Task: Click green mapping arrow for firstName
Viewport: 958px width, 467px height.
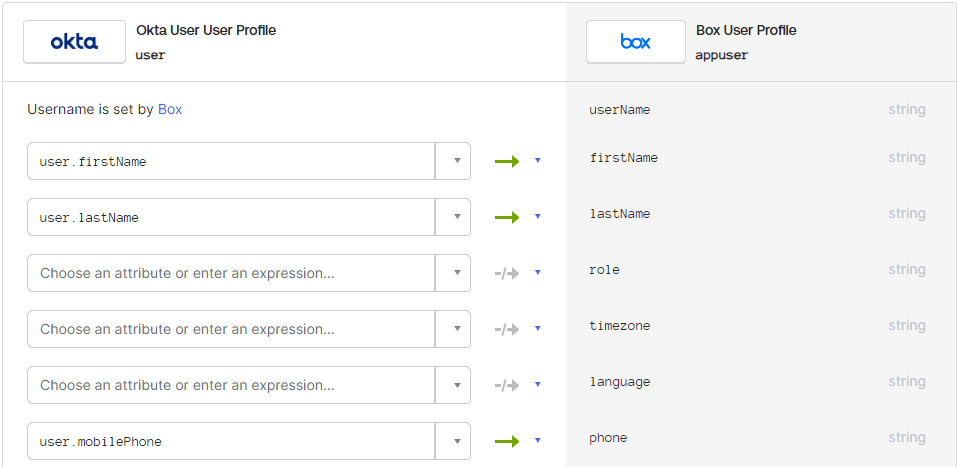Action: (506, 161)
